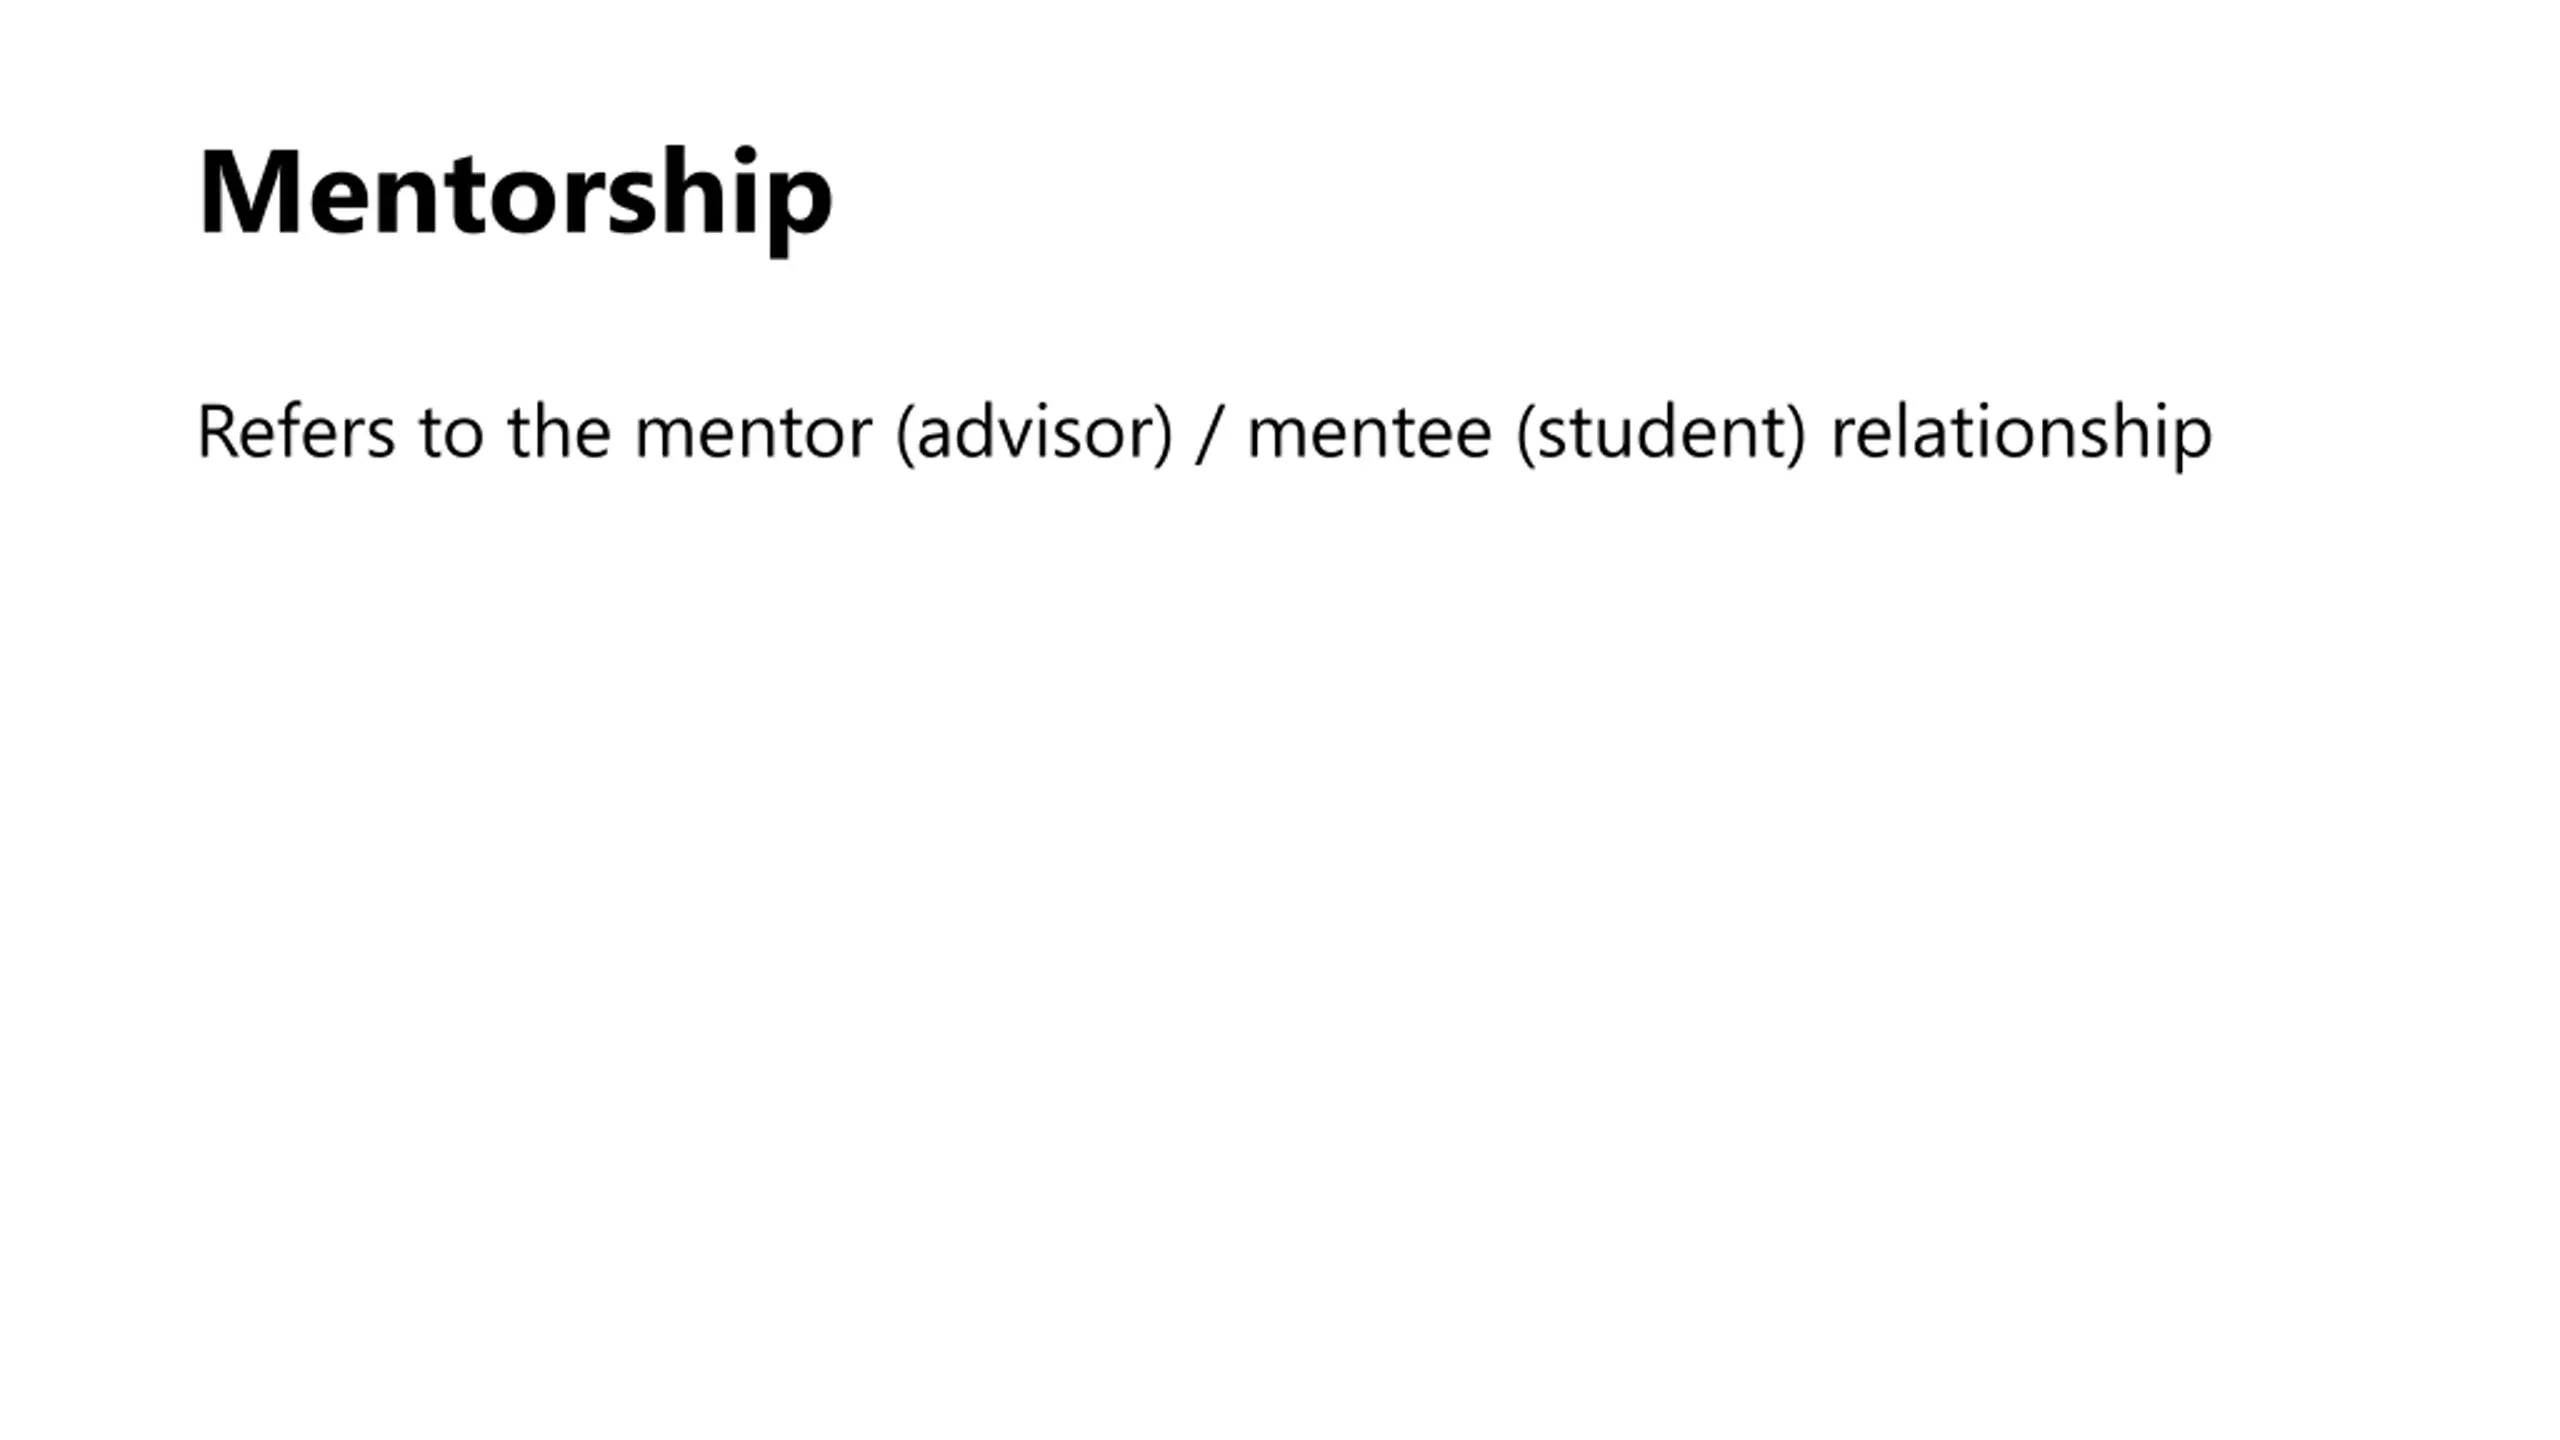The width and height of the screenshot is (2560, 1440).
Task: Click the opening parenthesis before advisor
Action: click(x=906, y=434)
